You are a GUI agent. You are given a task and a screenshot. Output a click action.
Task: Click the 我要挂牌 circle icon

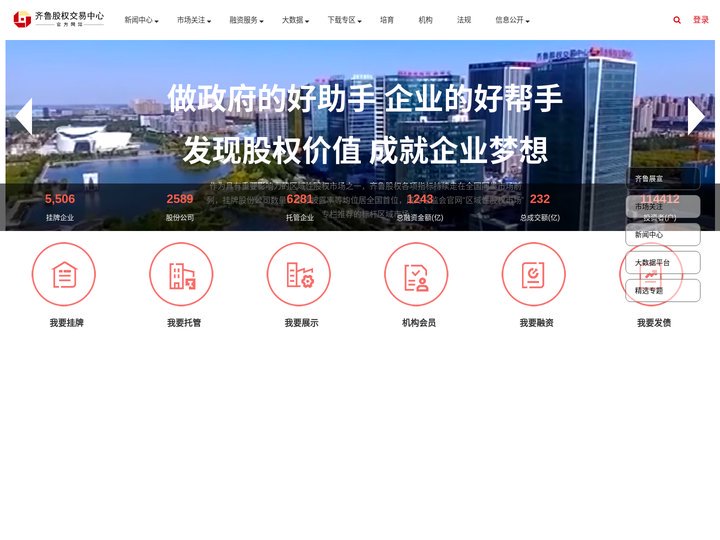point(64,274)
